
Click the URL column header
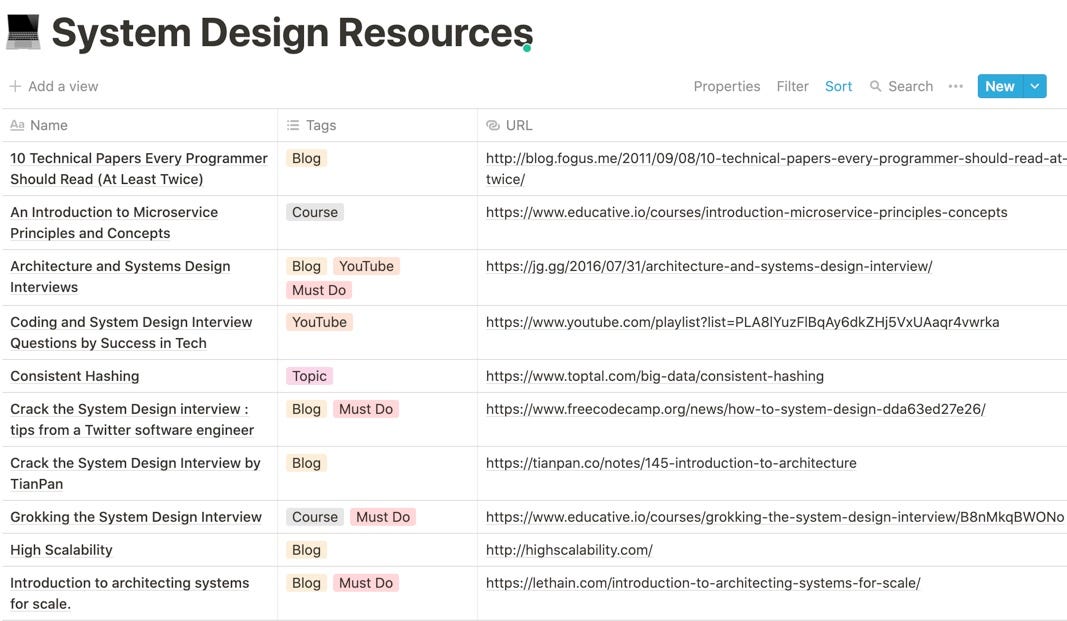coord(519,125)
